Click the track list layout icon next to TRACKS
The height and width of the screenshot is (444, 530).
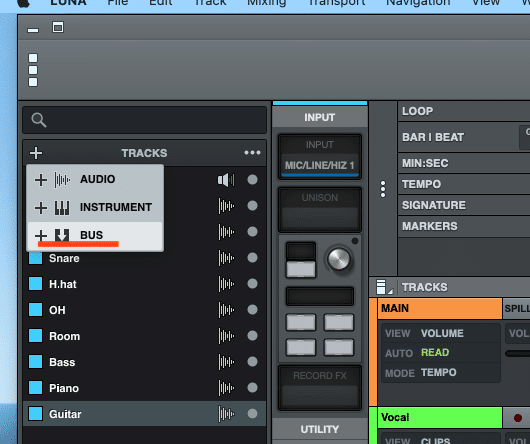381,287
